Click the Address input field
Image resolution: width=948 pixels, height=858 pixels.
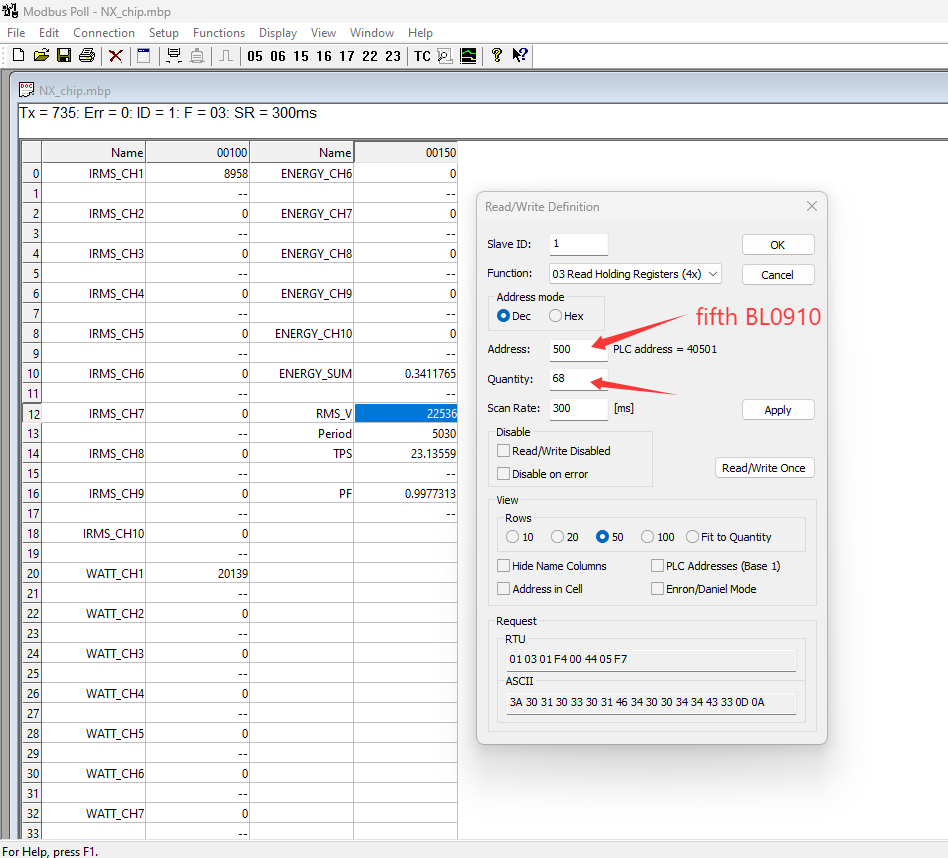[578, 349]
